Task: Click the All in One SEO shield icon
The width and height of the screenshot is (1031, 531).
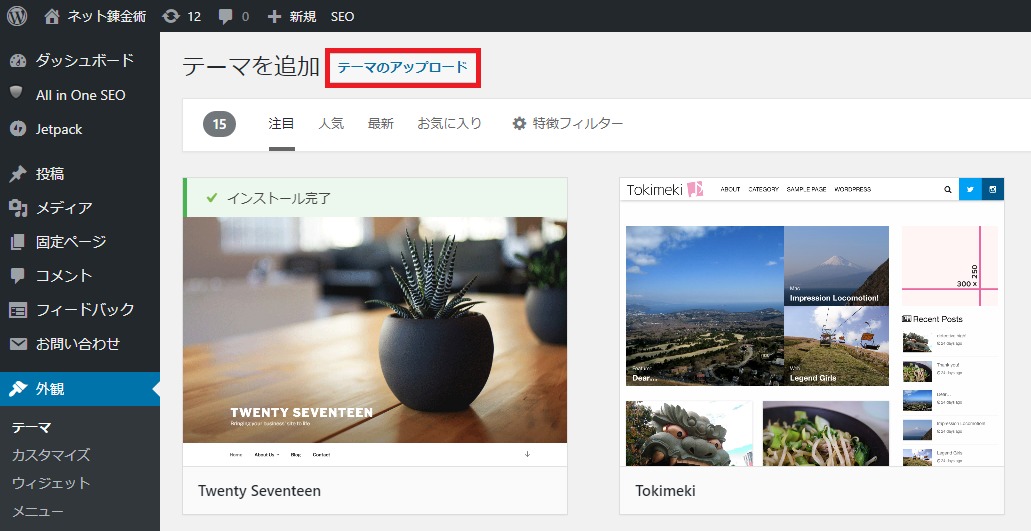Action: [17, 93]
